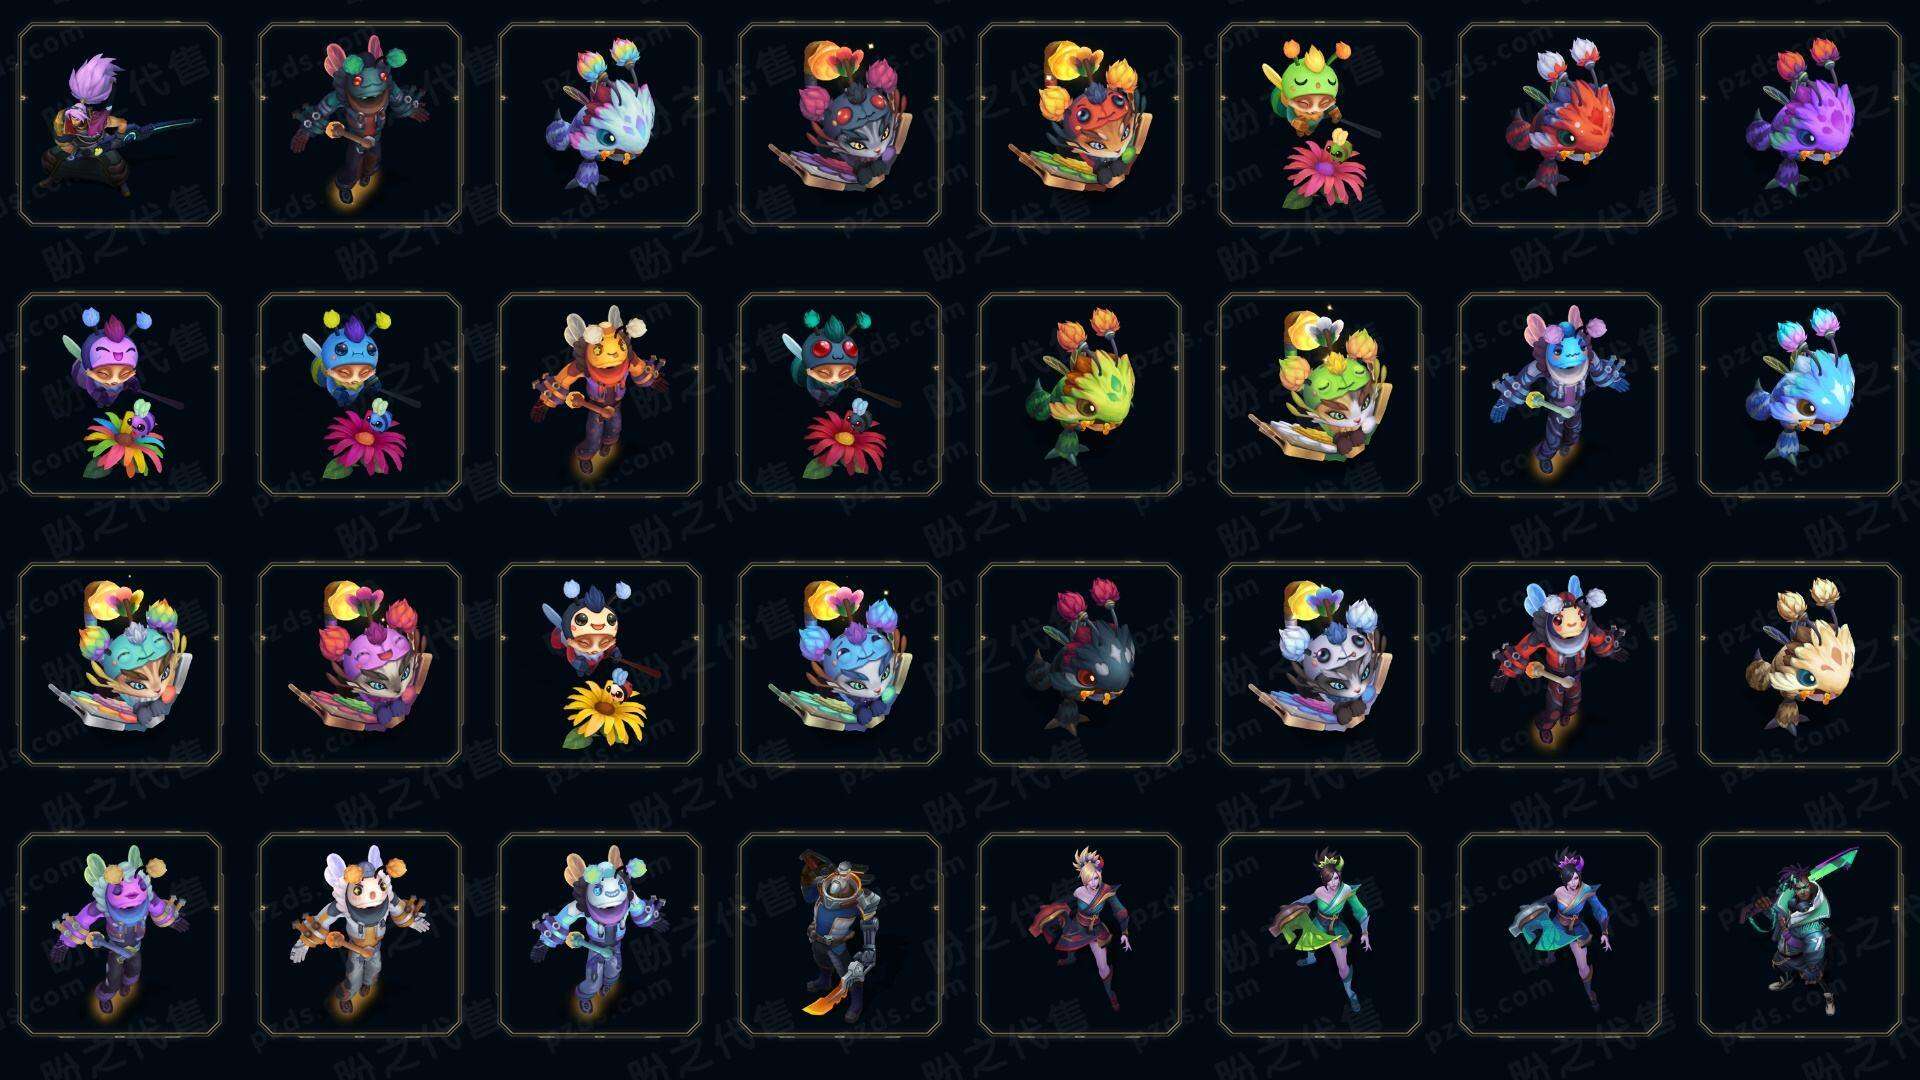Image resolution: width=1920 pixels, height=1080 pixels.
Task: Pick the white Kog'Maw with rainbow flowers
Action: [x=600, y=125]
